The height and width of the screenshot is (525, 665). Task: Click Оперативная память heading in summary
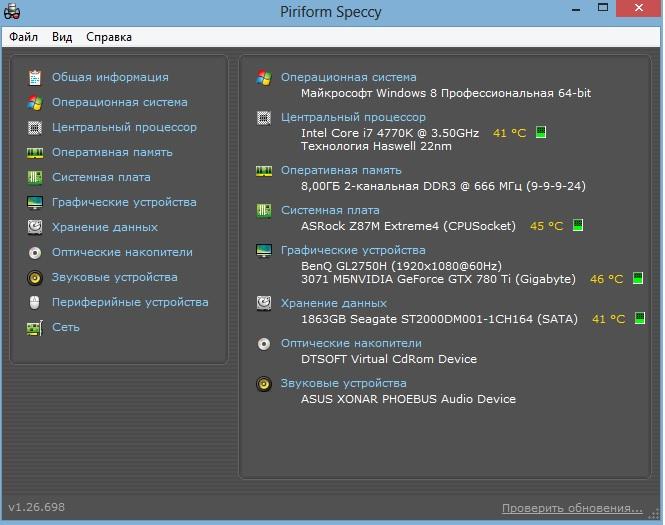(341, 170)
